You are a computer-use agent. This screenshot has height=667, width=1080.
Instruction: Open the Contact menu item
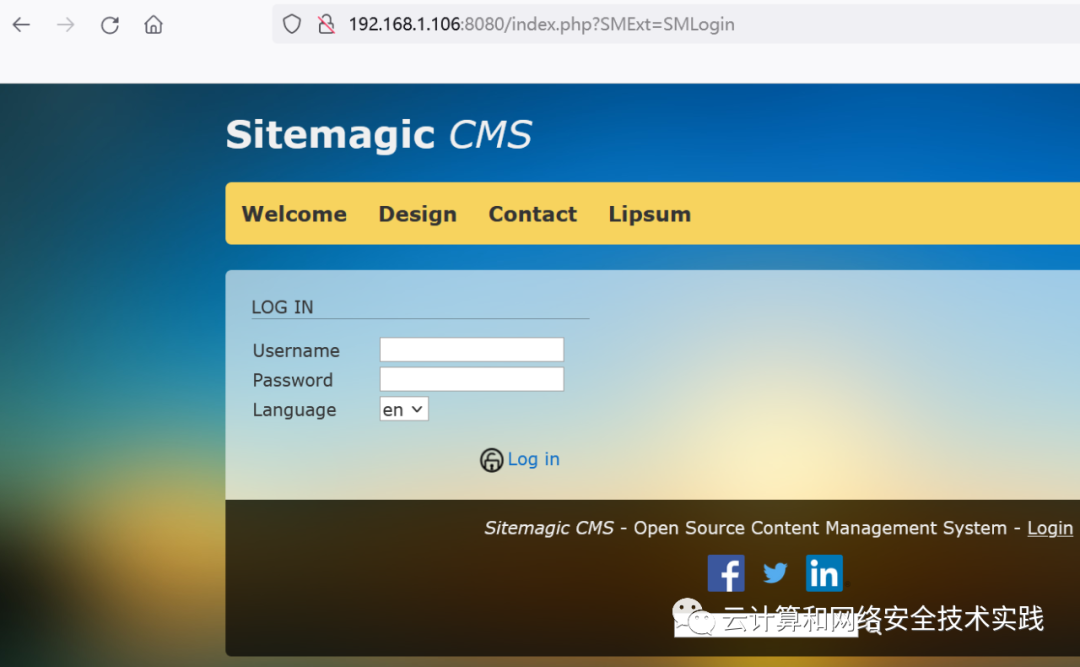532,214
